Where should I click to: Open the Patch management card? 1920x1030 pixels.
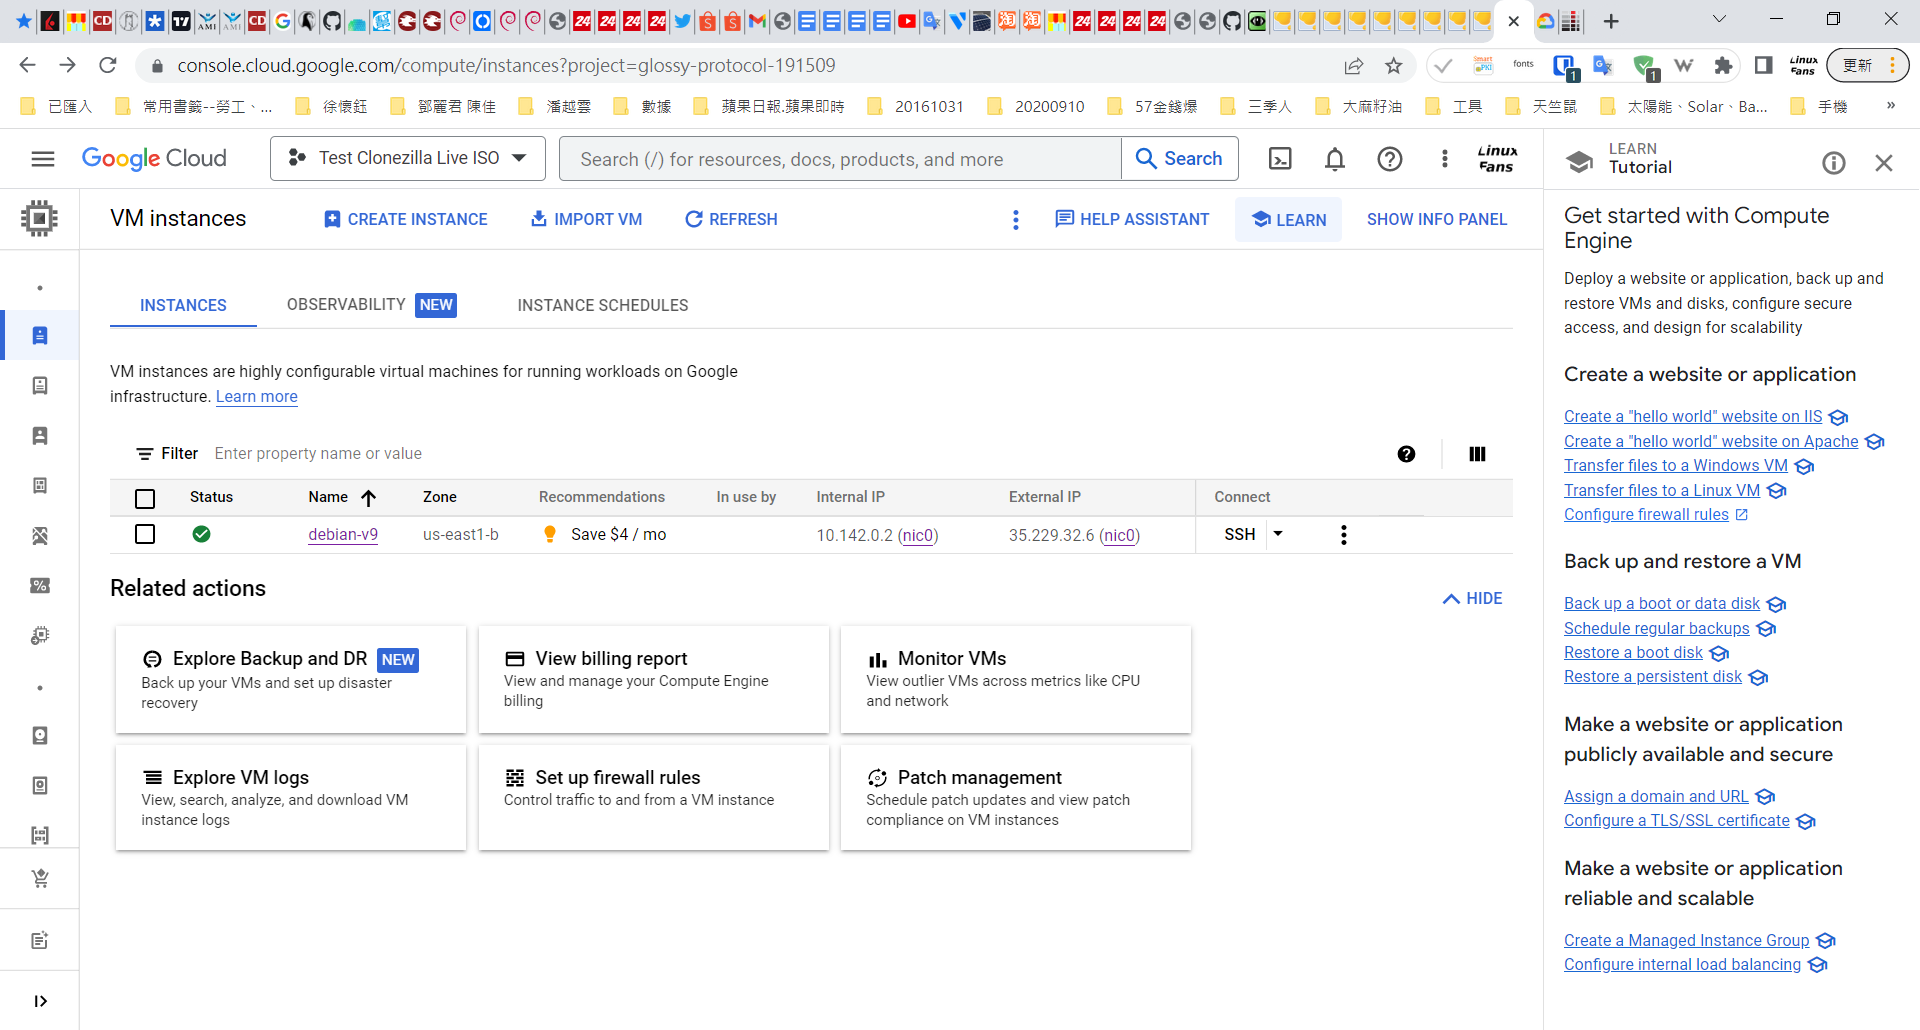(x=1016, y=798)
